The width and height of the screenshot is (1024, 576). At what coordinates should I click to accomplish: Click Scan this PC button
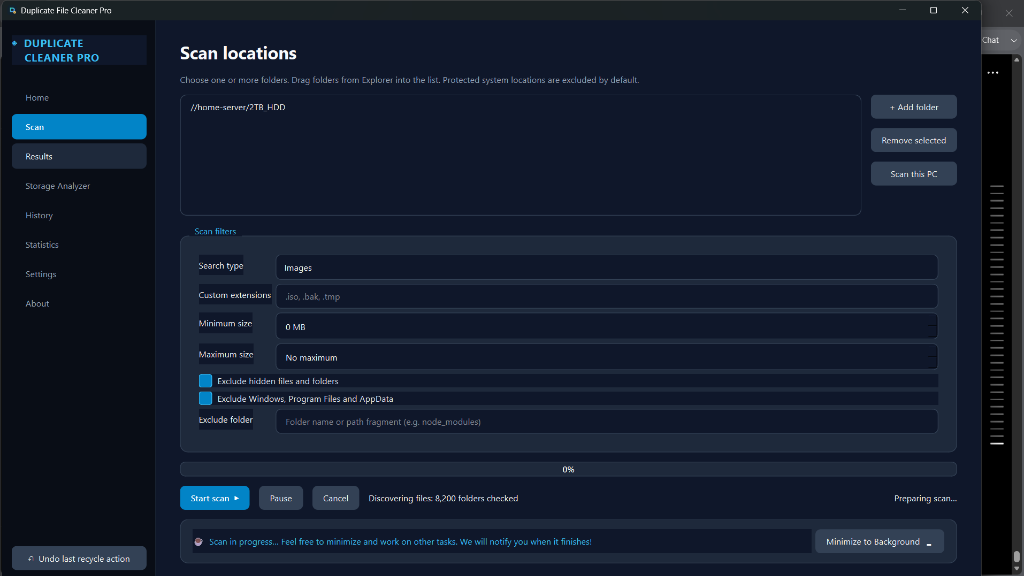(914, 174)
